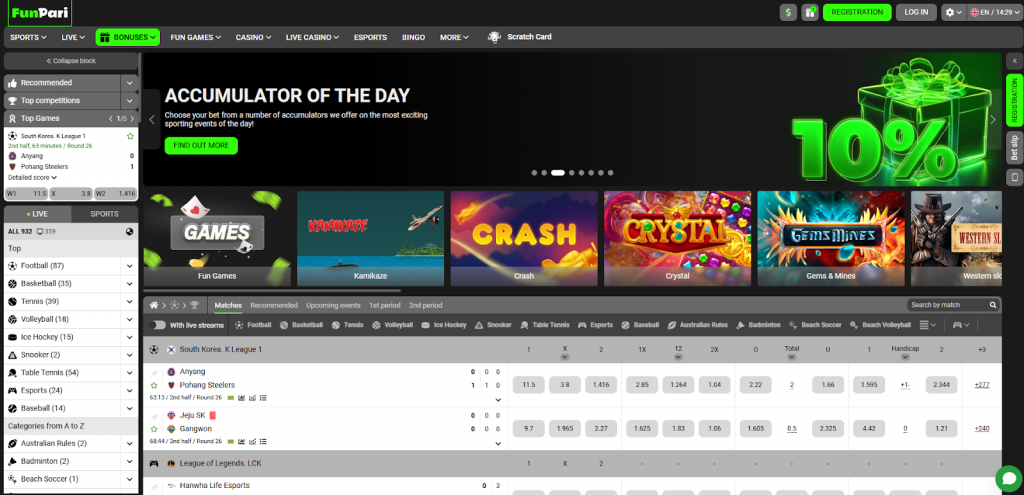1024x495 pixels.
Task: Click the mobile phone icon in right sidebar
Action: click(x=1014, y=178)
